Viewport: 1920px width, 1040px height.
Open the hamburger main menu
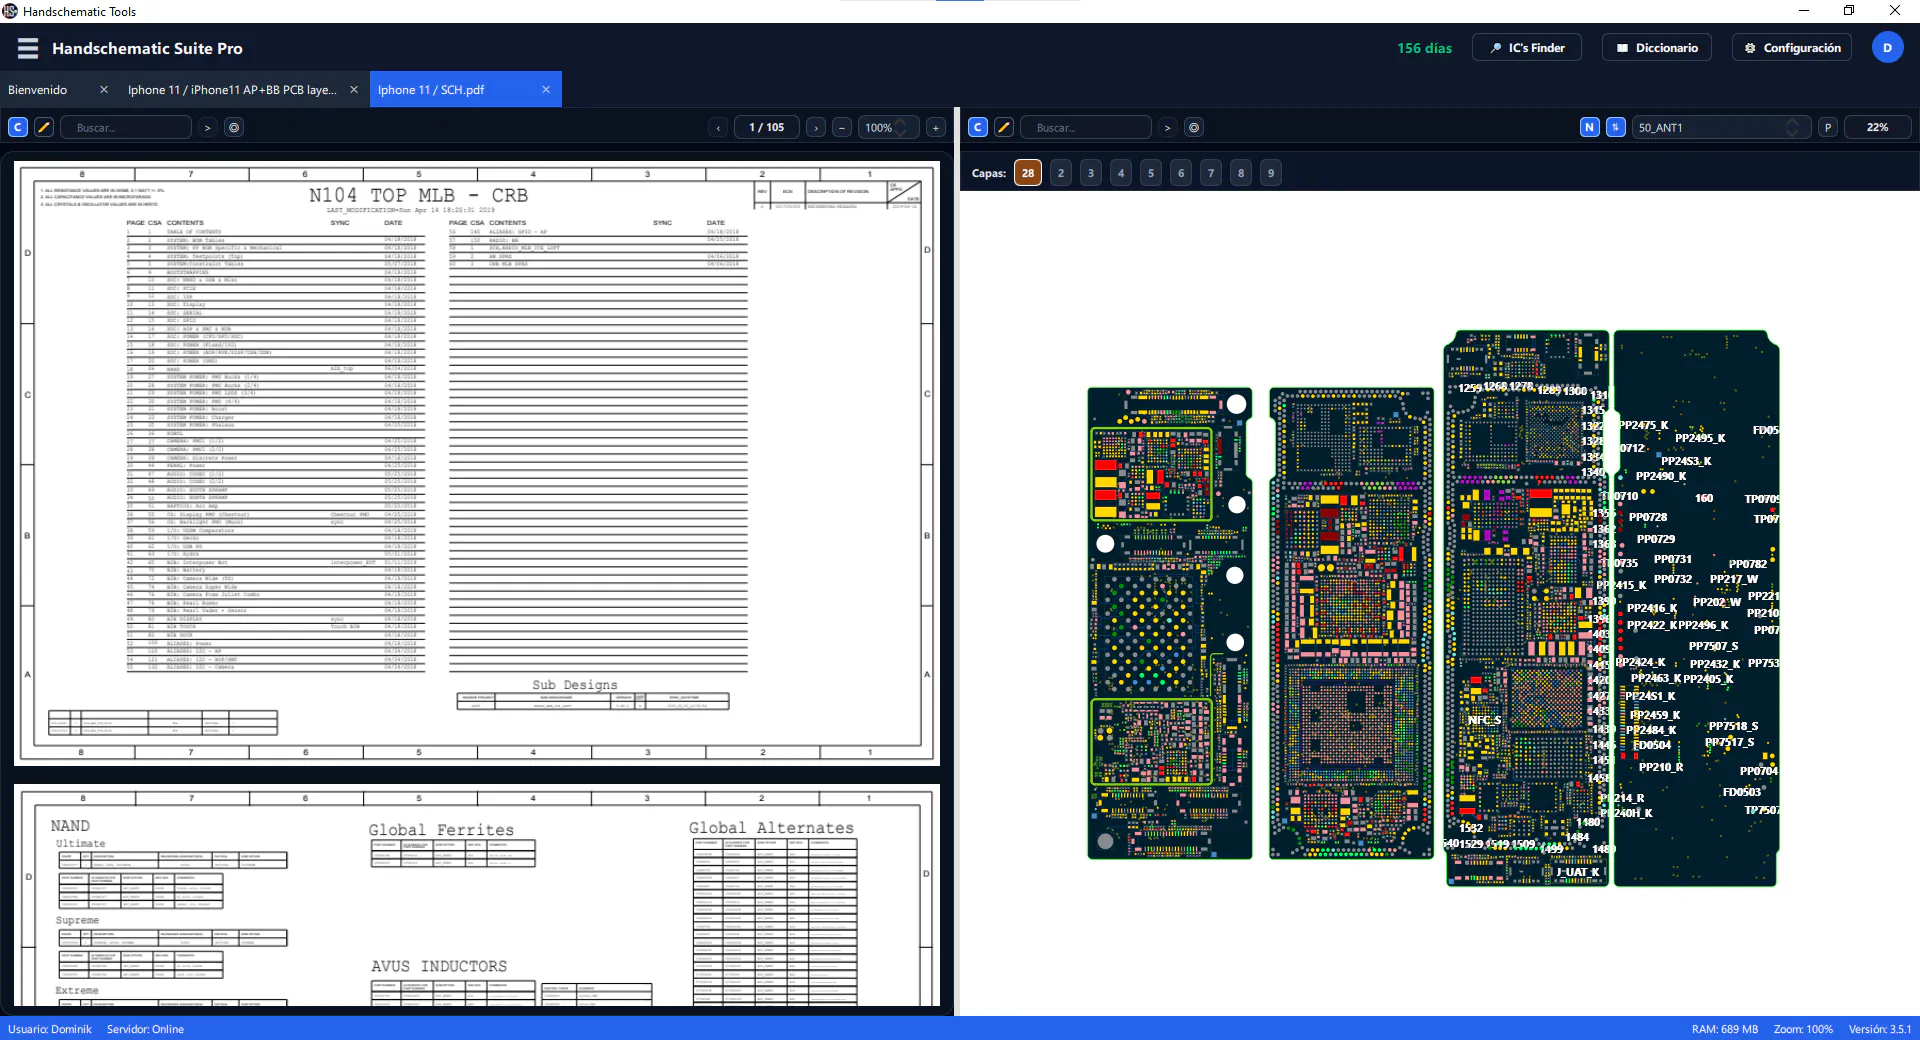pos(28,48)
